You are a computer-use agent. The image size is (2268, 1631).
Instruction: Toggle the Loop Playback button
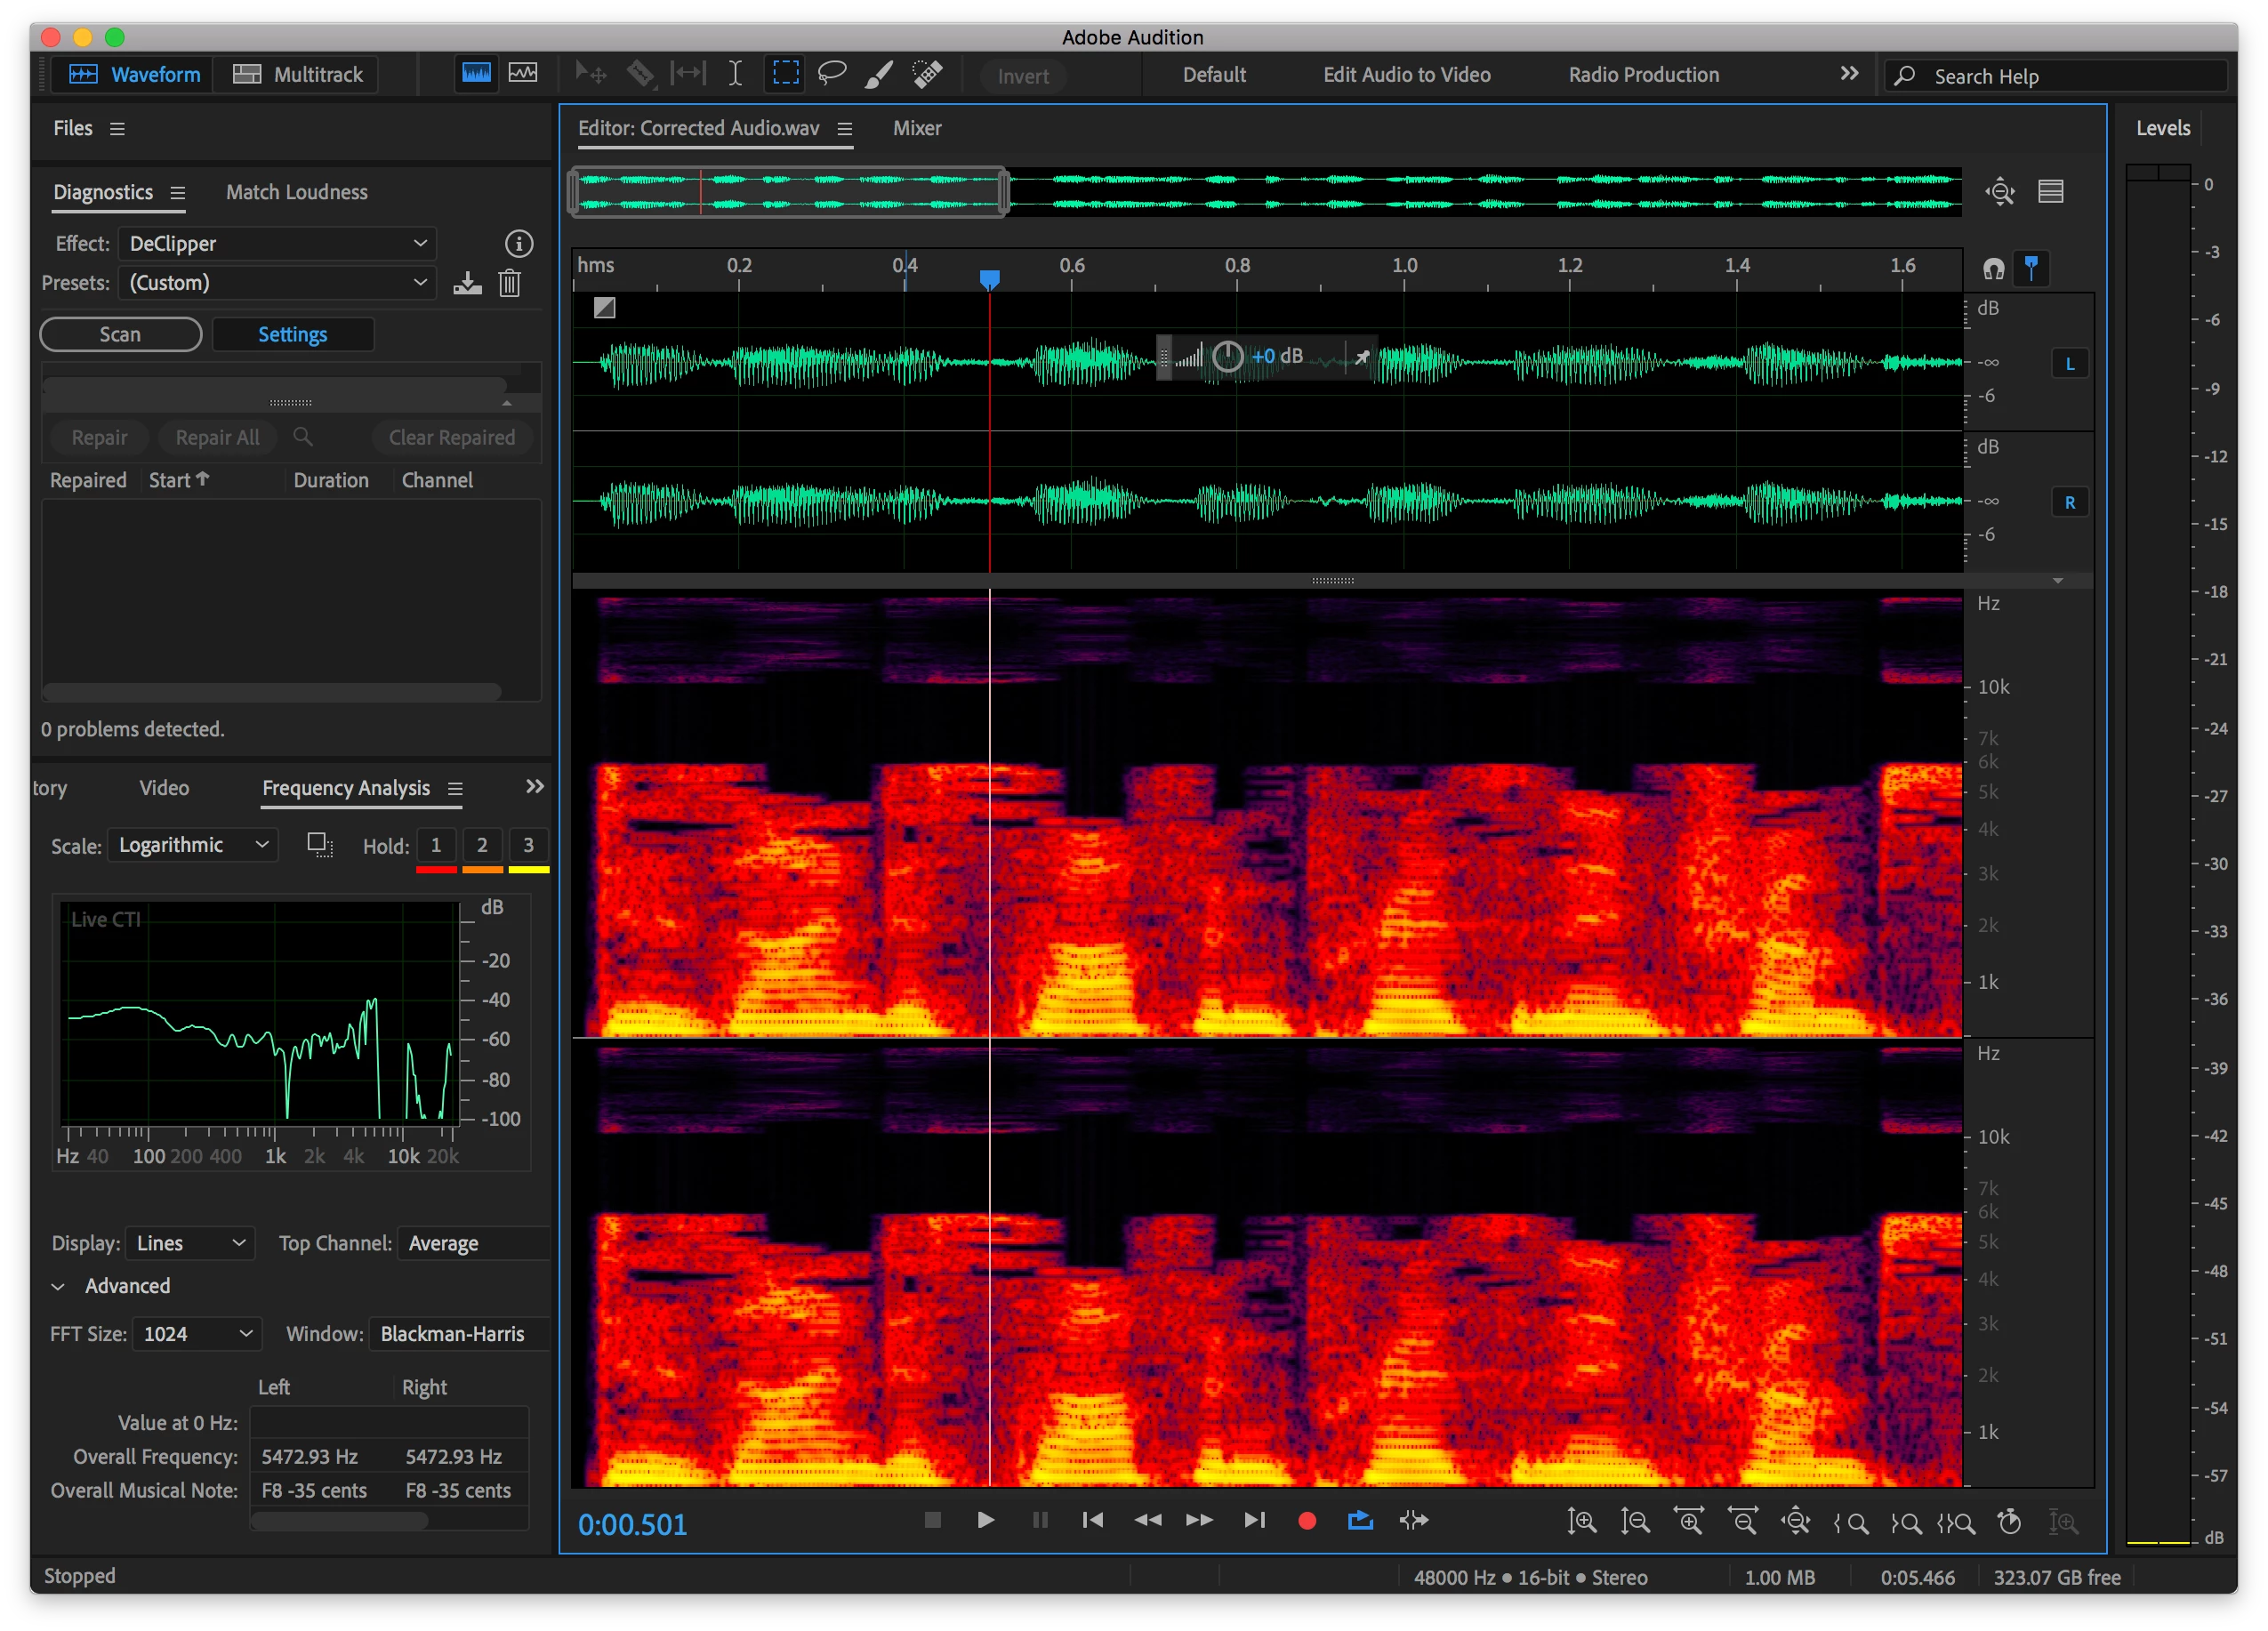[x=1360, y=1520]
